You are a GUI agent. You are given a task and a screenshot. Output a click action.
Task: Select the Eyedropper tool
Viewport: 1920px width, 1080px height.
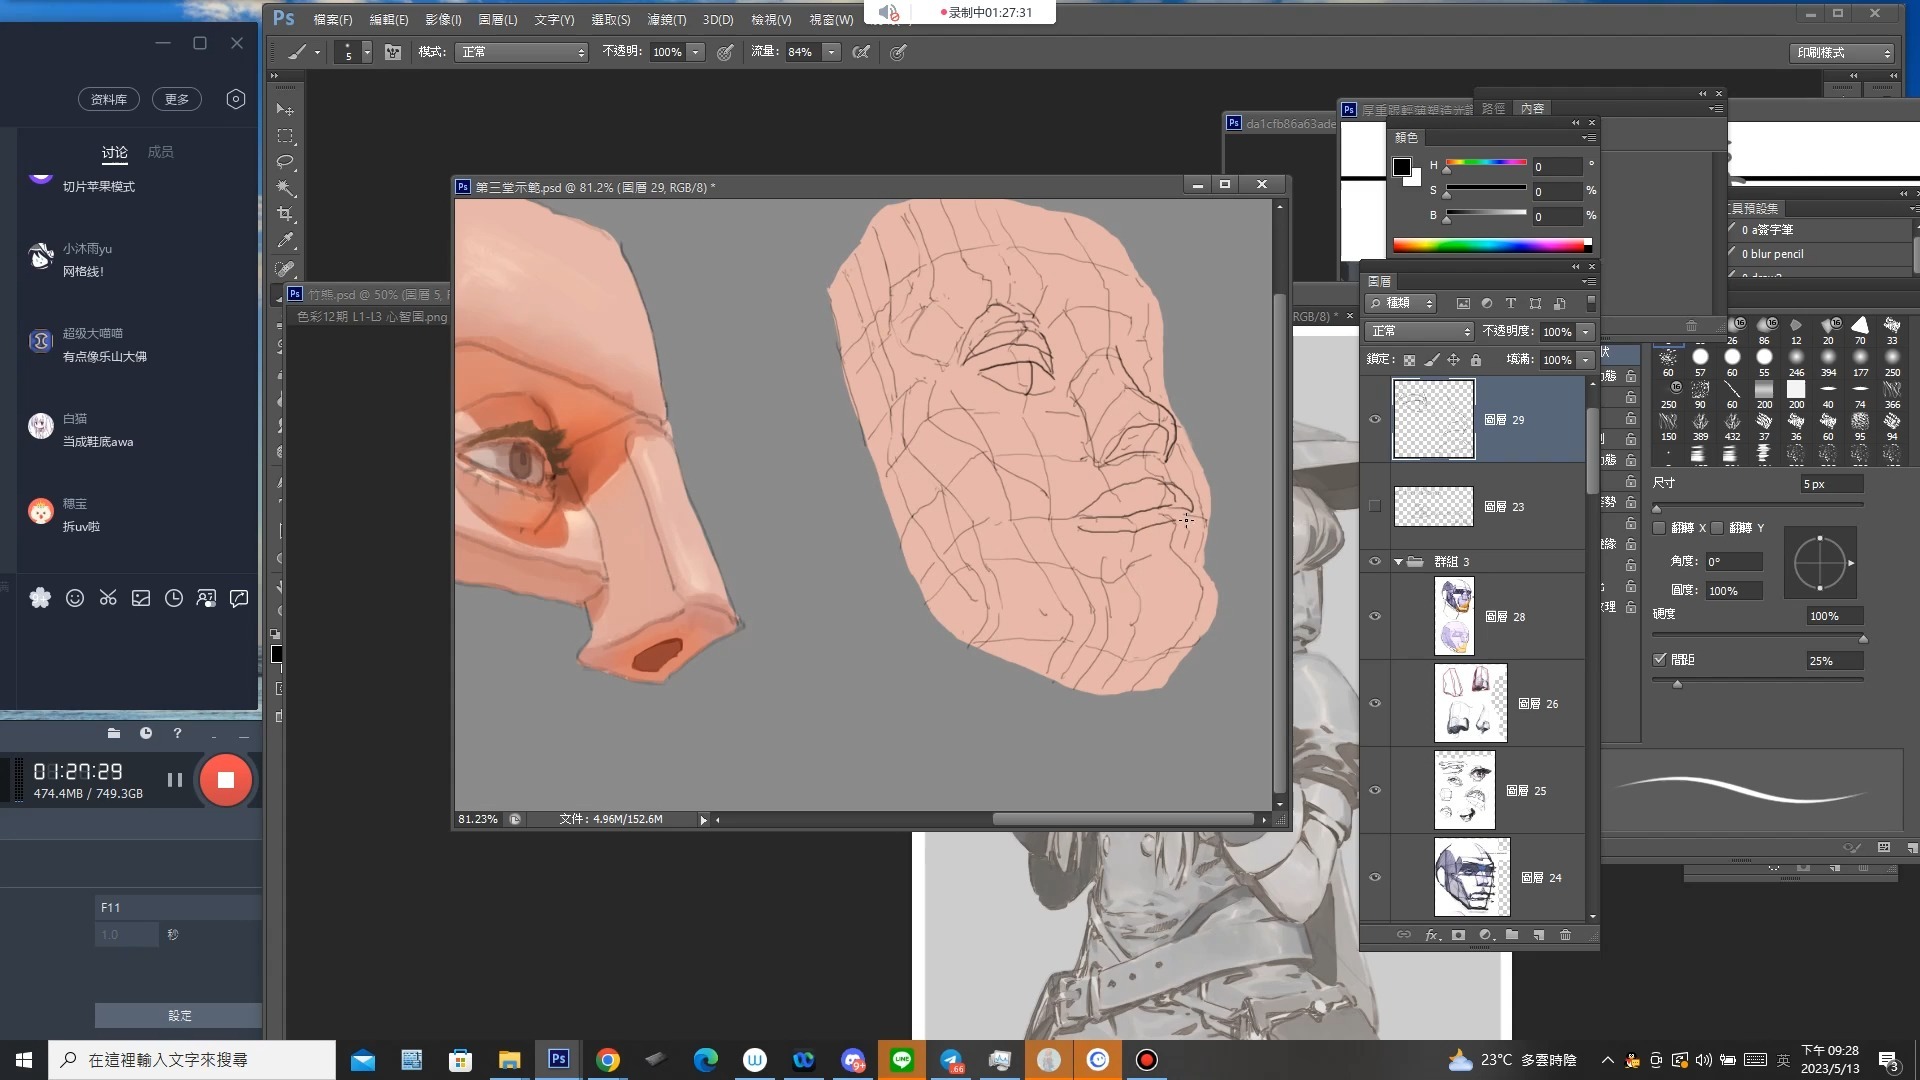[285, 240]
